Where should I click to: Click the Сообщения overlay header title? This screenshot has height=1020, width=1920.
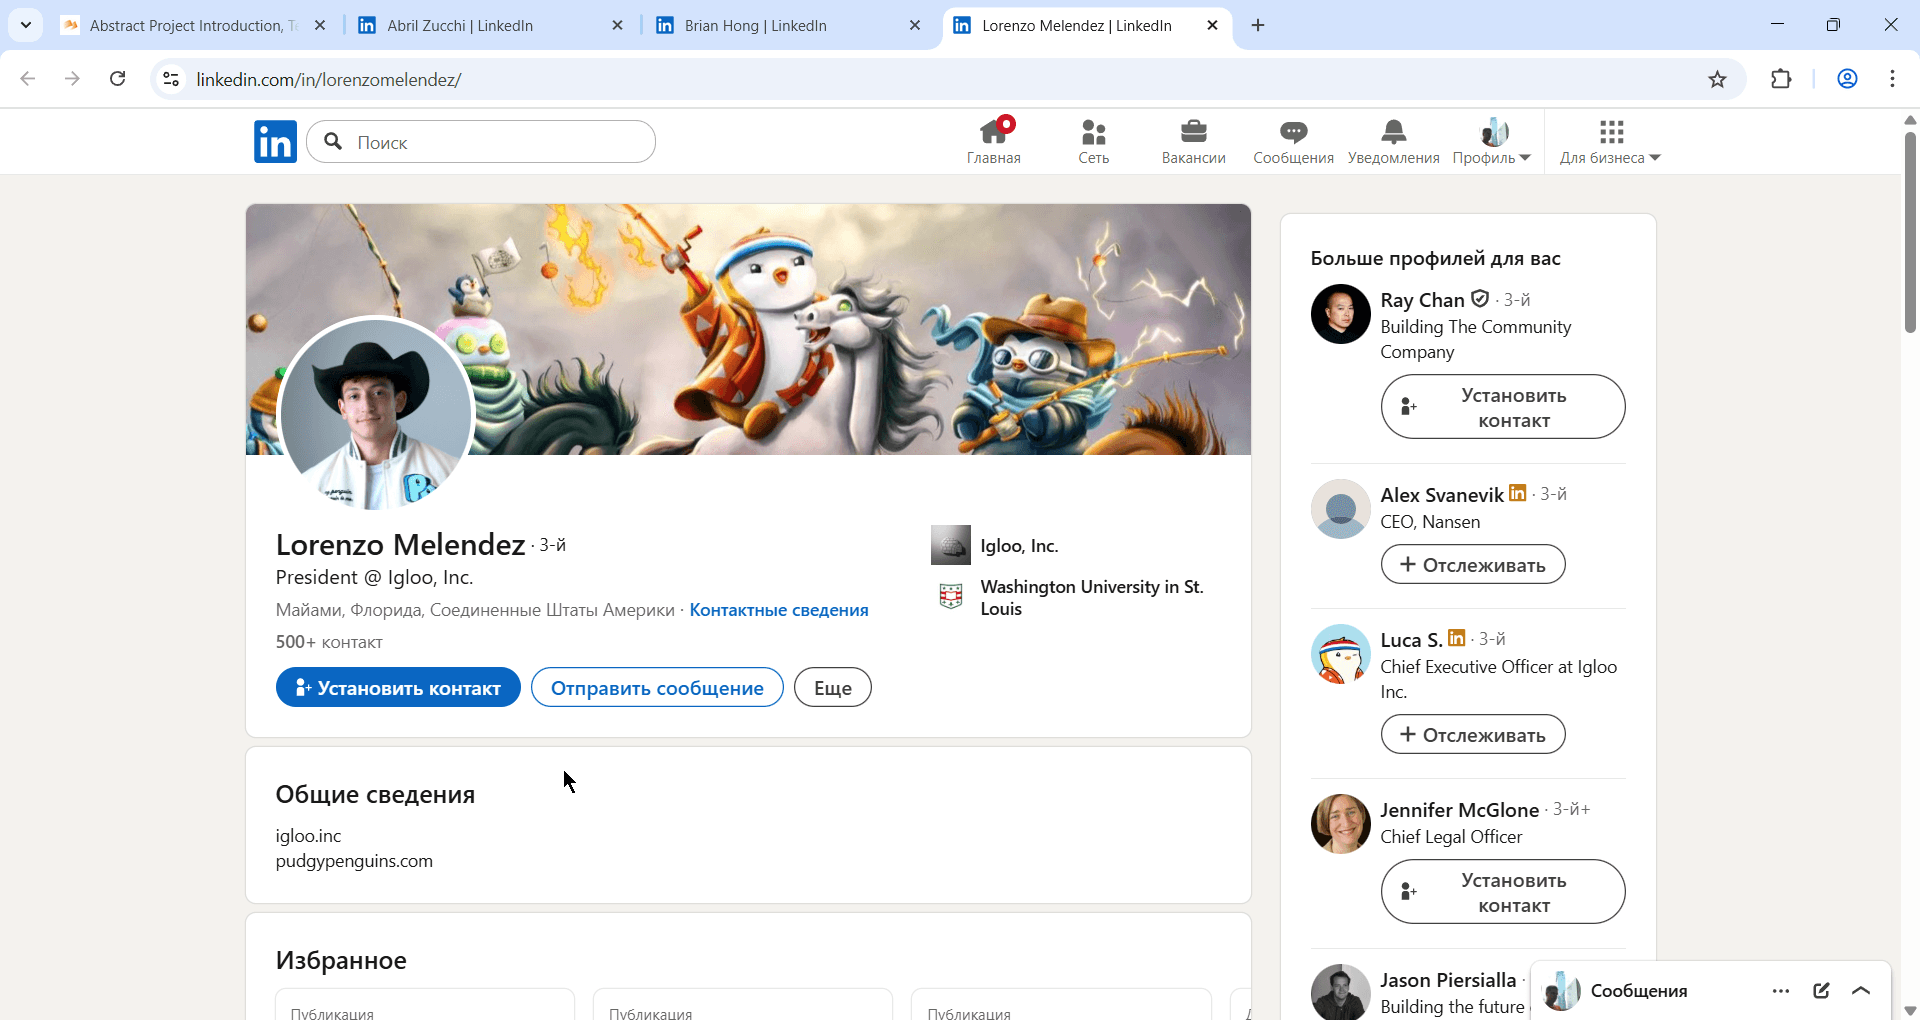pos(1639,991)
